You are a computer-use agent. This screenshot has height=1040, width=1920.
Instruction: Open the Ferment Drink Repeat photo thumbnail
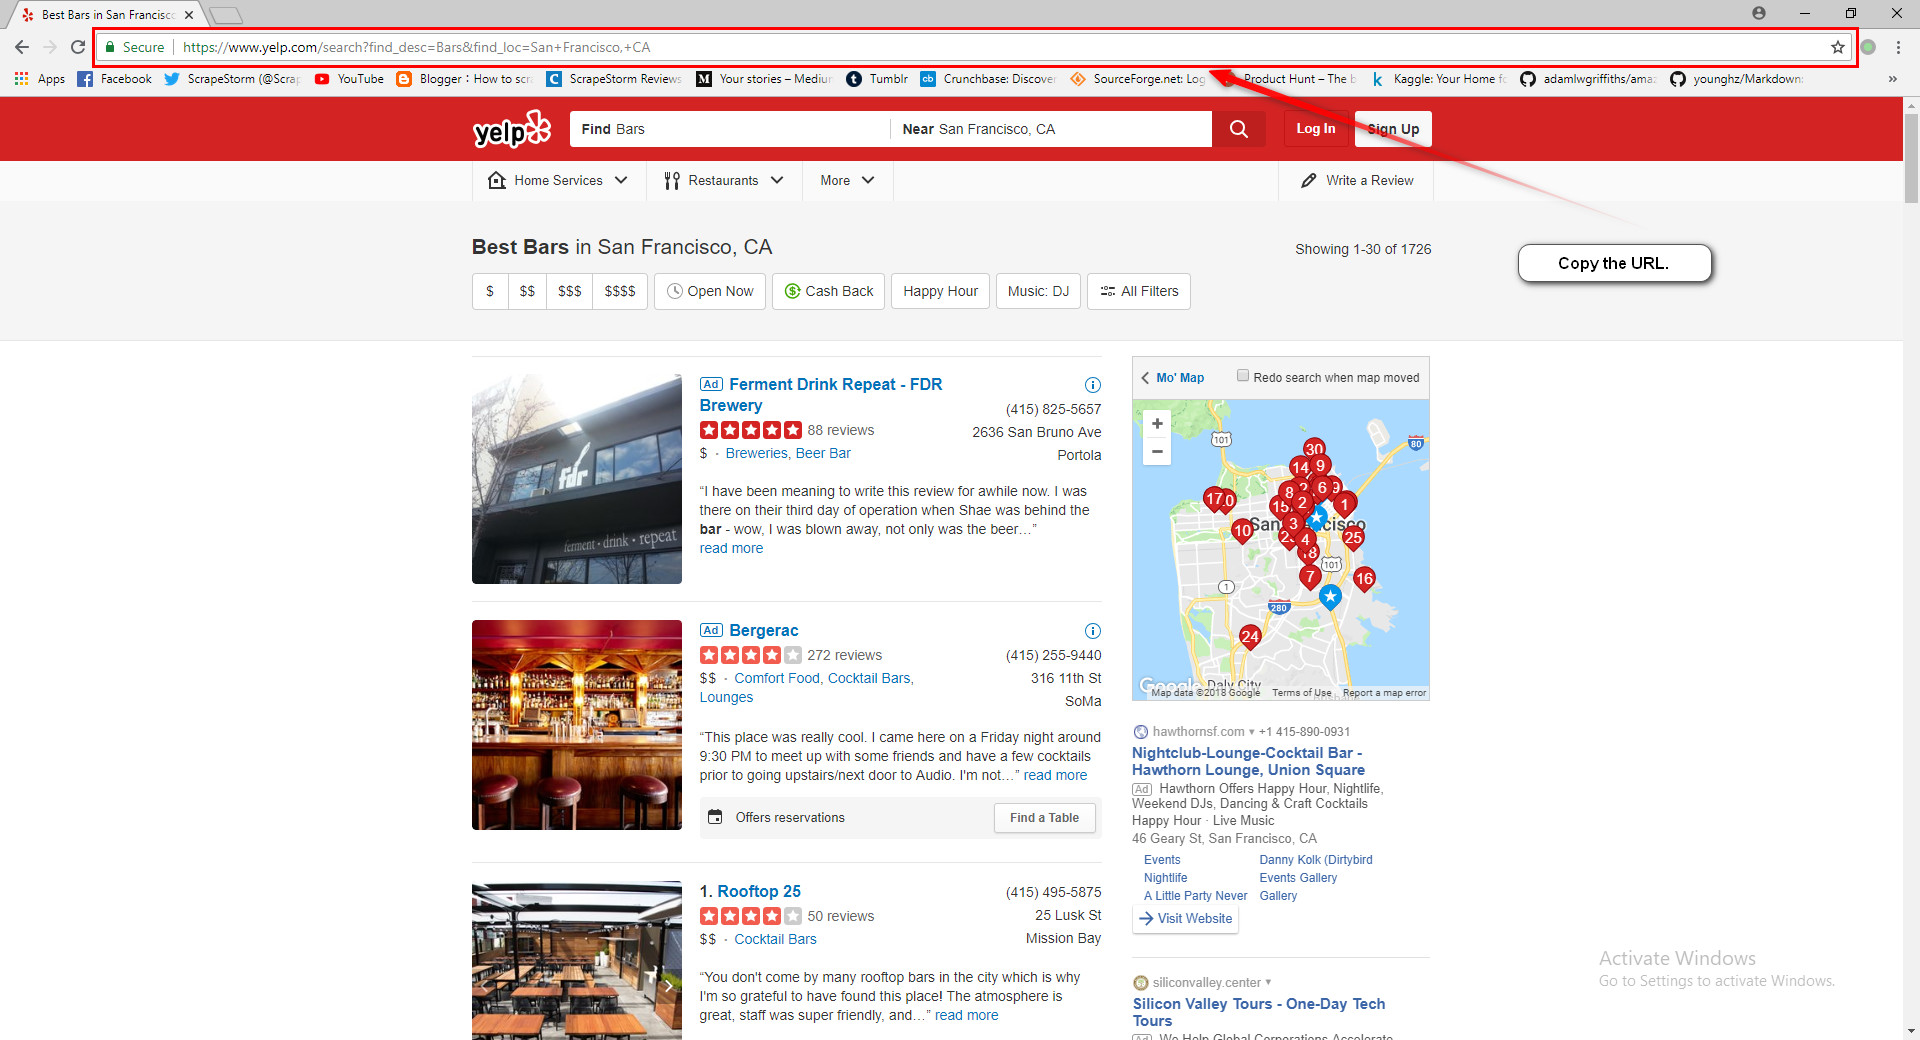pos(577,479)
